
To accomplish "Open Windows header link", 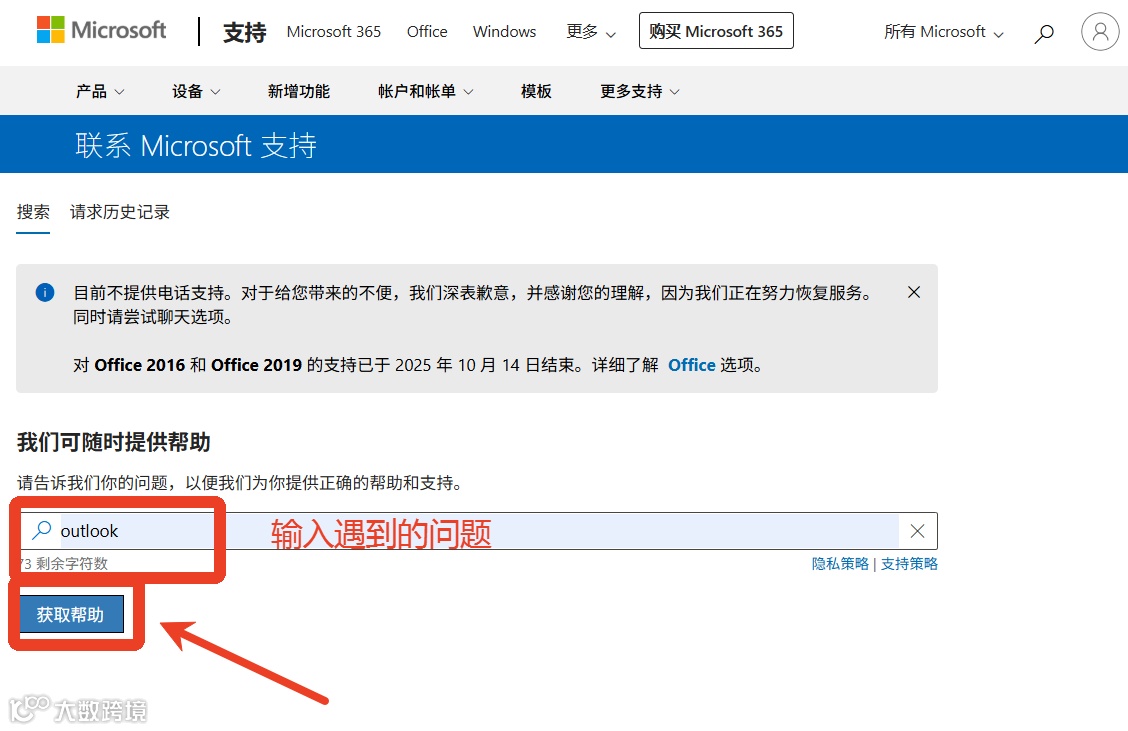I will 504,32.
